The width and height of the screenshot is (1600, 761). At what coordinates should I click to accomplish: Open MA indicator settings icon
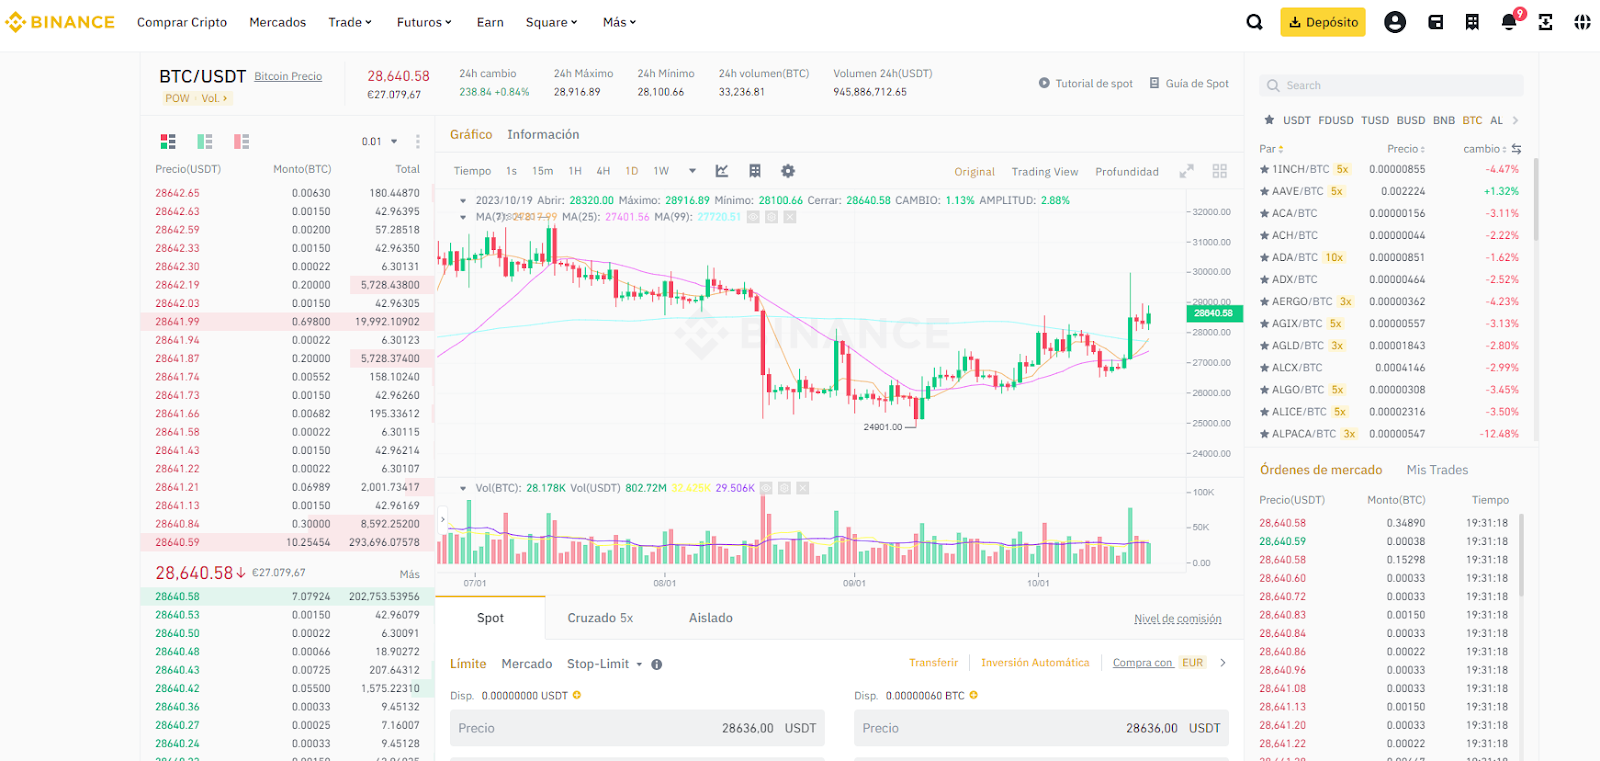[771, 217]
